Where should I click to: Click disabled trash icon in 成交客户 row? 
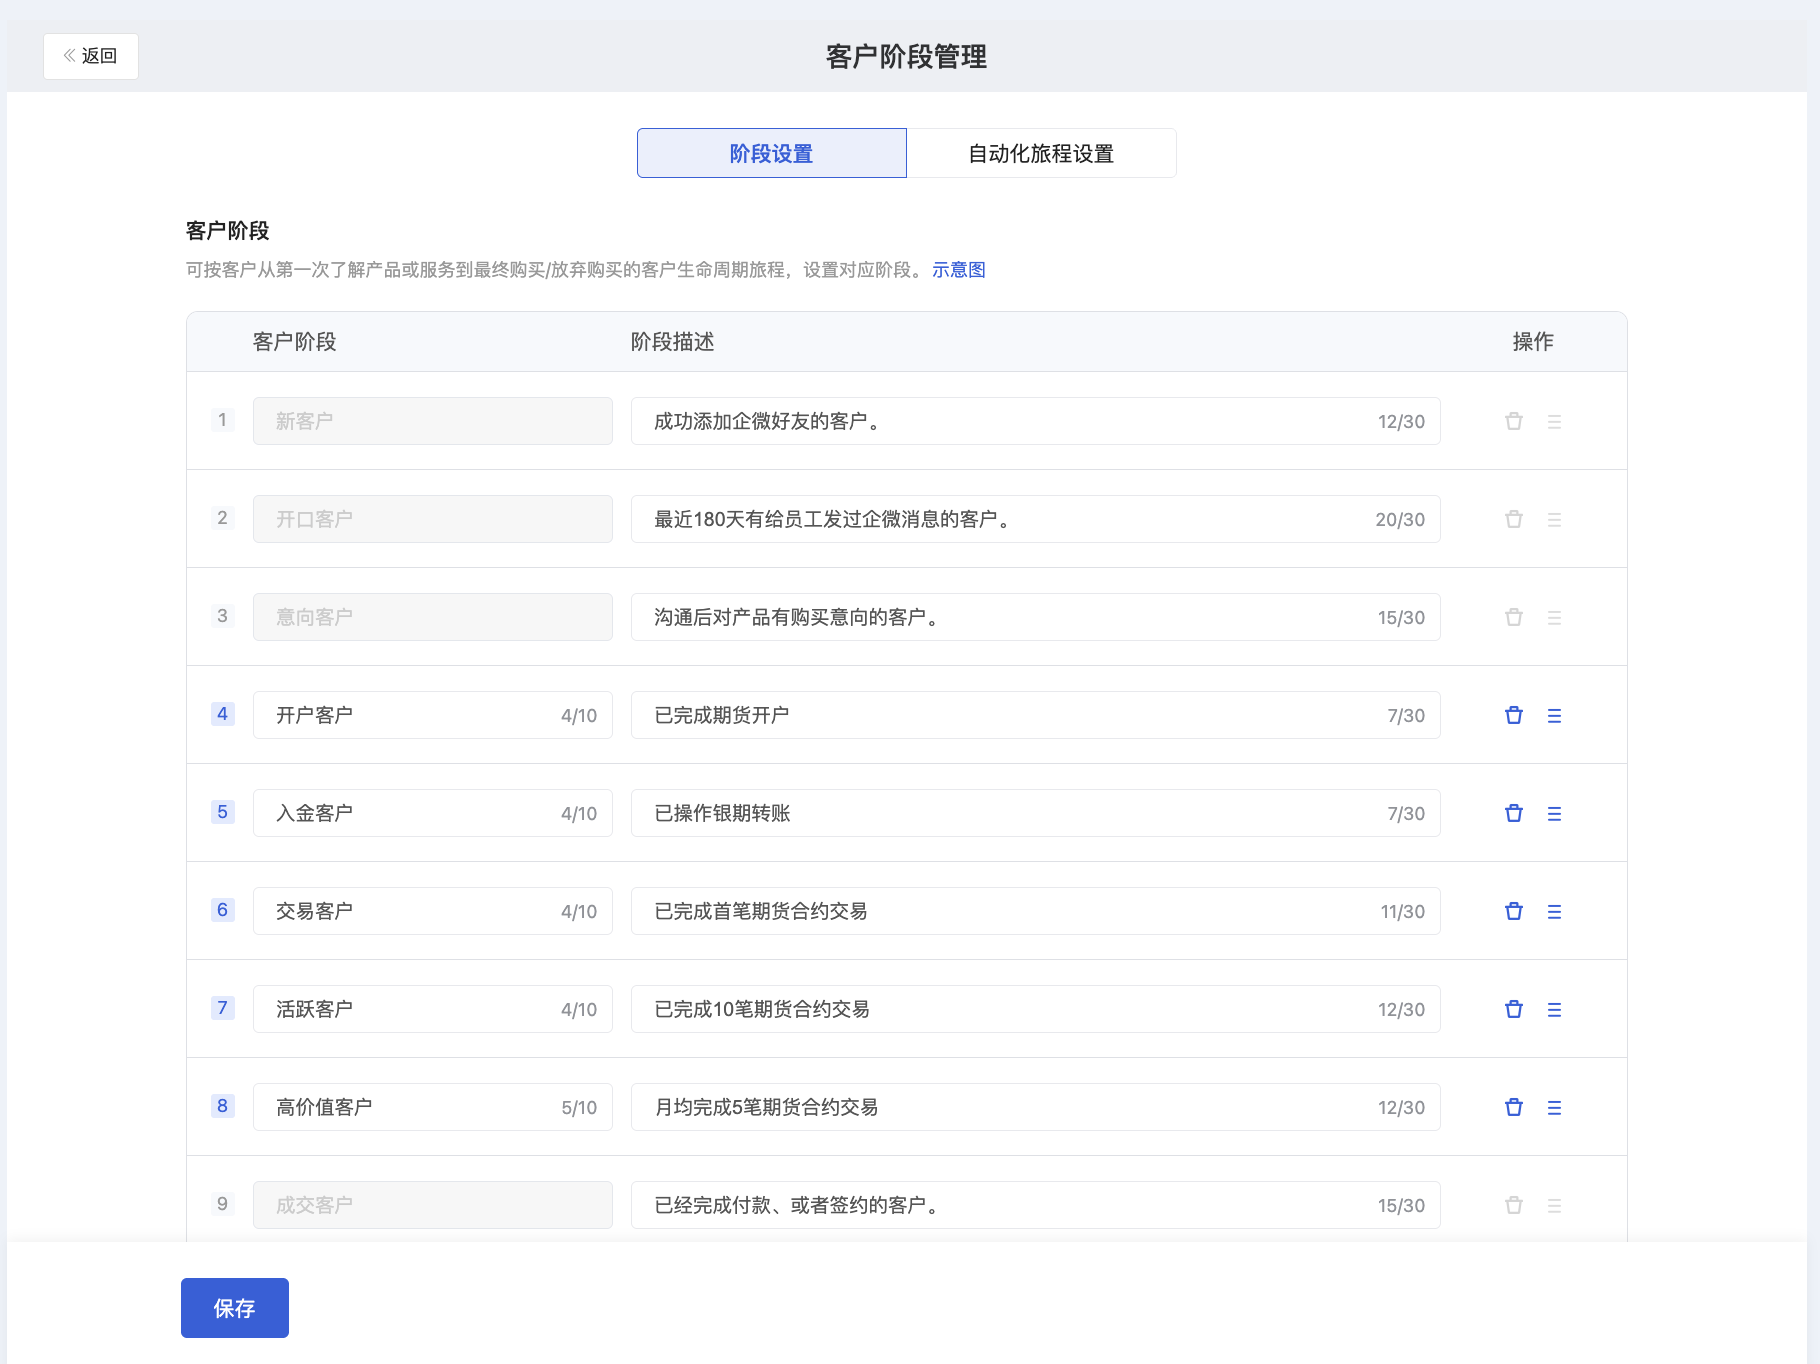pos(1514,1205)
